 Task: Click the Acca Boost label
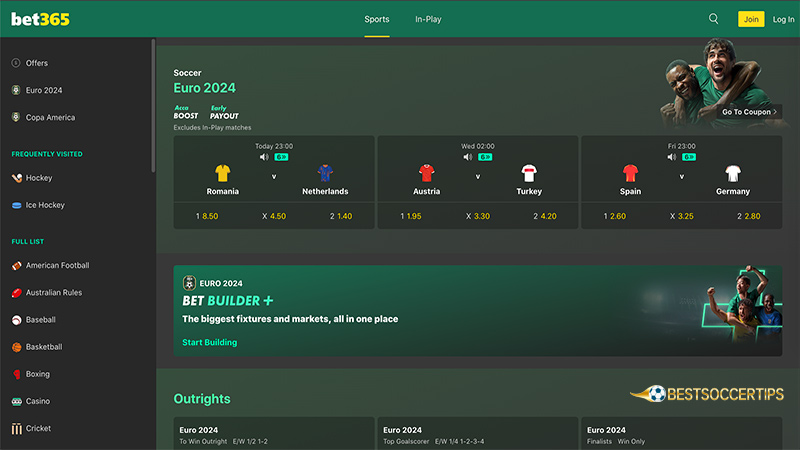186,112
